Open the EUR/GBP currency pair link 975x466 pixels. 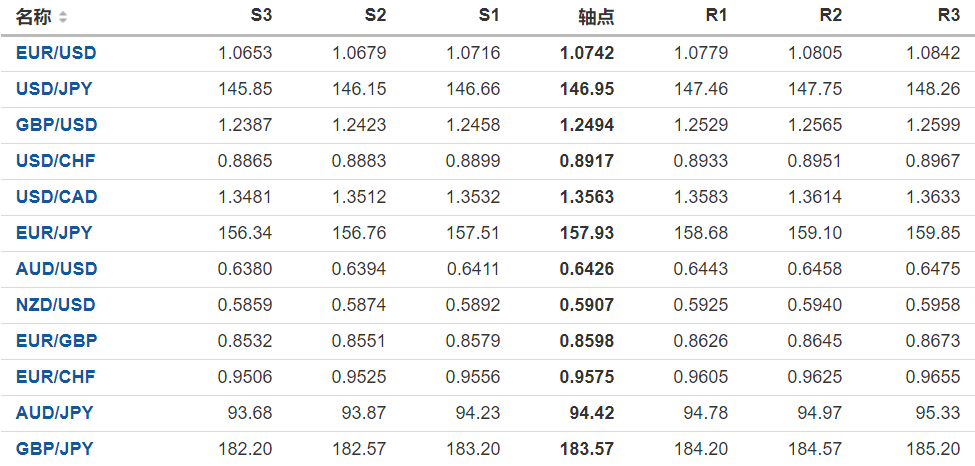56,341
